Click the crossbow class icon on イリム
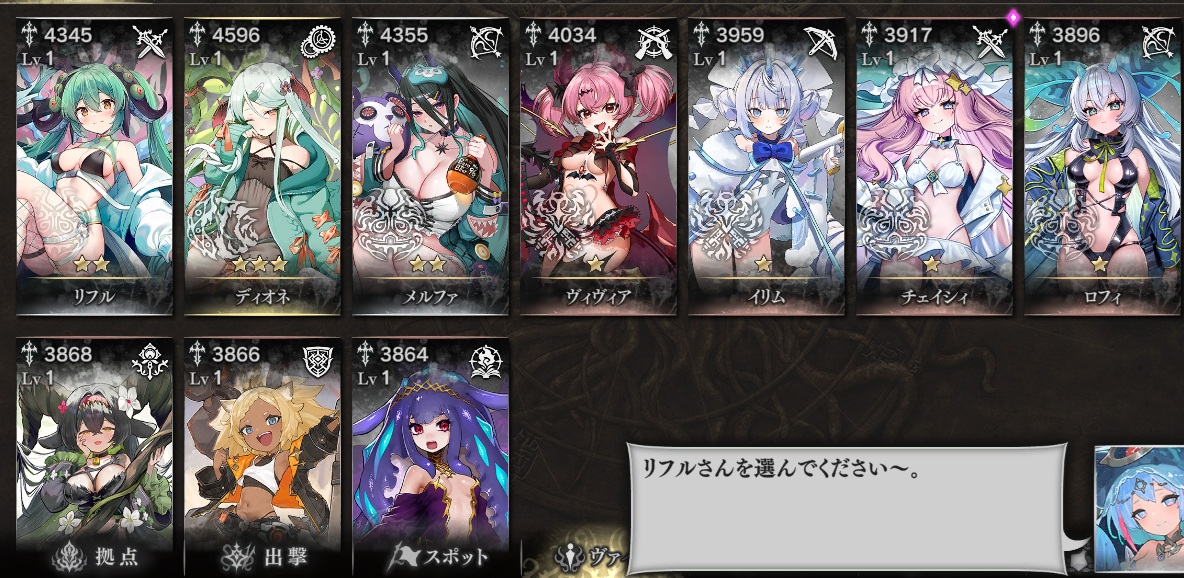 coord(822,42)
